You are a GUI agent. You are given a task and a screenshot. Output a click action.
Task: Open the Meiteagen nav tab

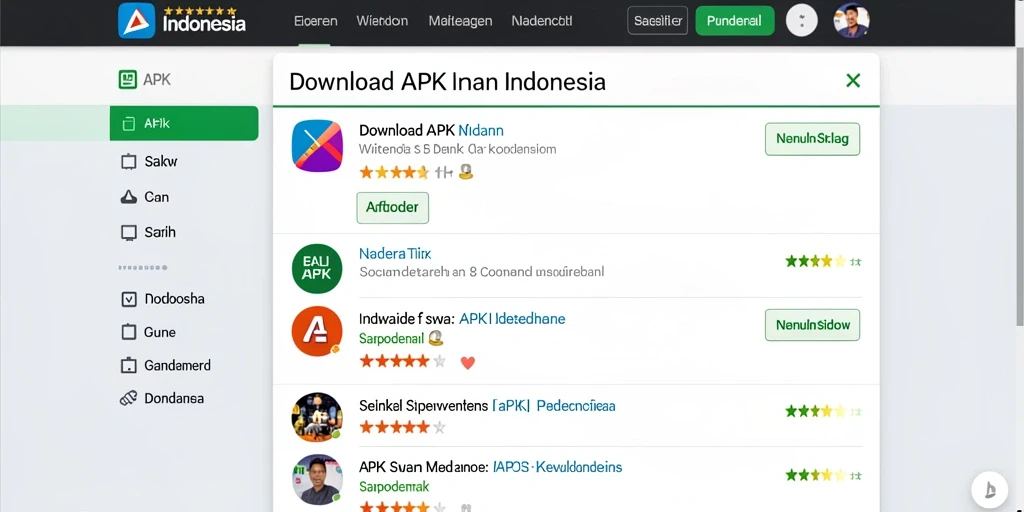460,21
